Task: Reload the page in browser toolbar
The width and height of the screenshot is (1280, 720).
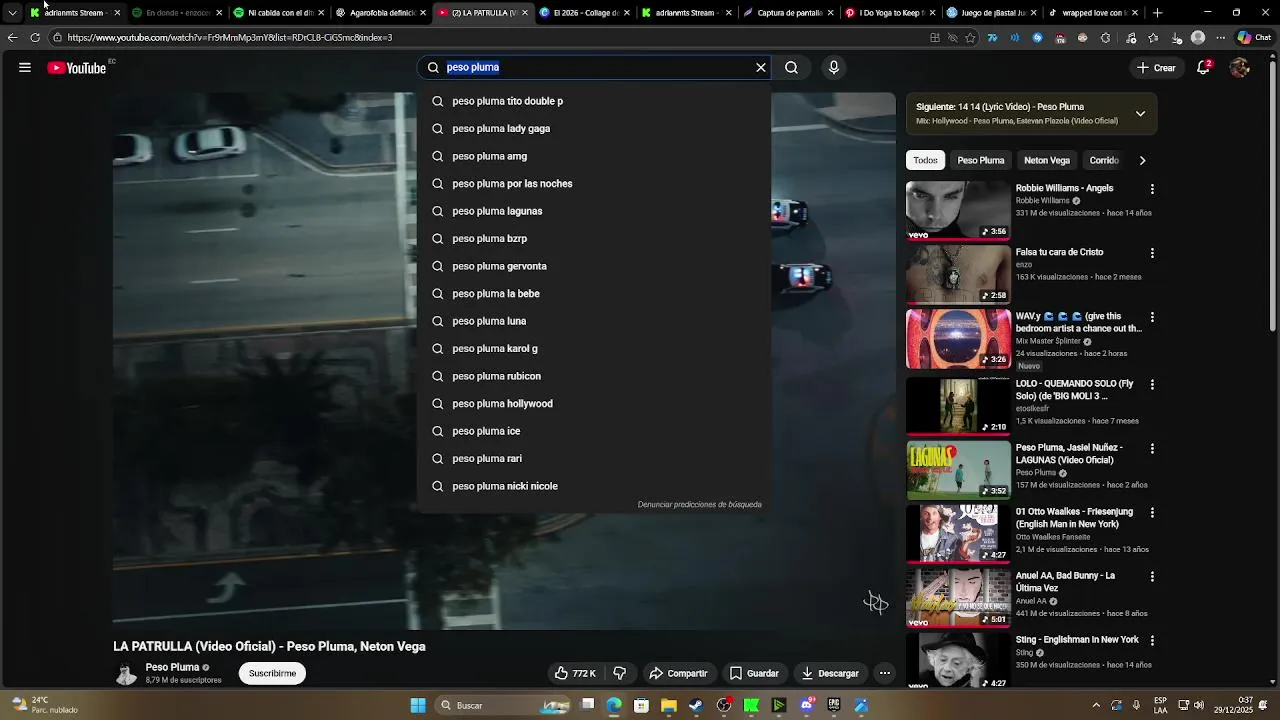Action: click(35, 38)
